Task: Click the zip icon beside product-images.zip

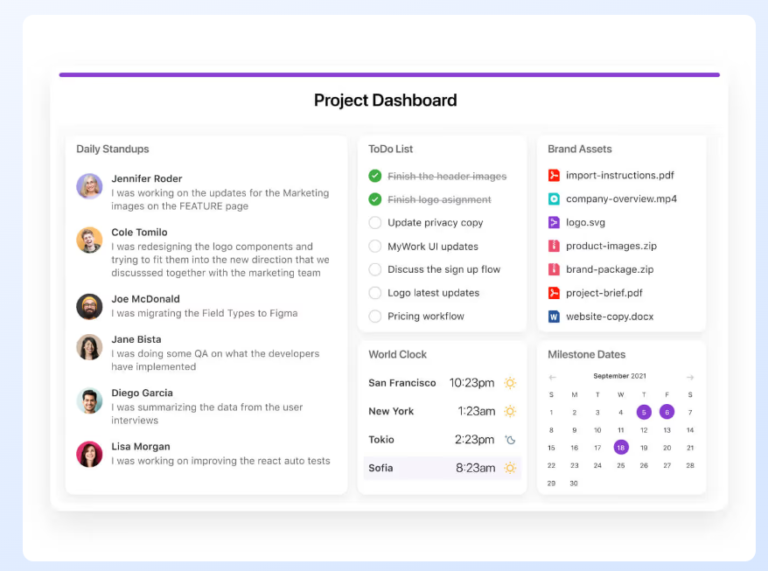Action: click(x=553, y=246)
